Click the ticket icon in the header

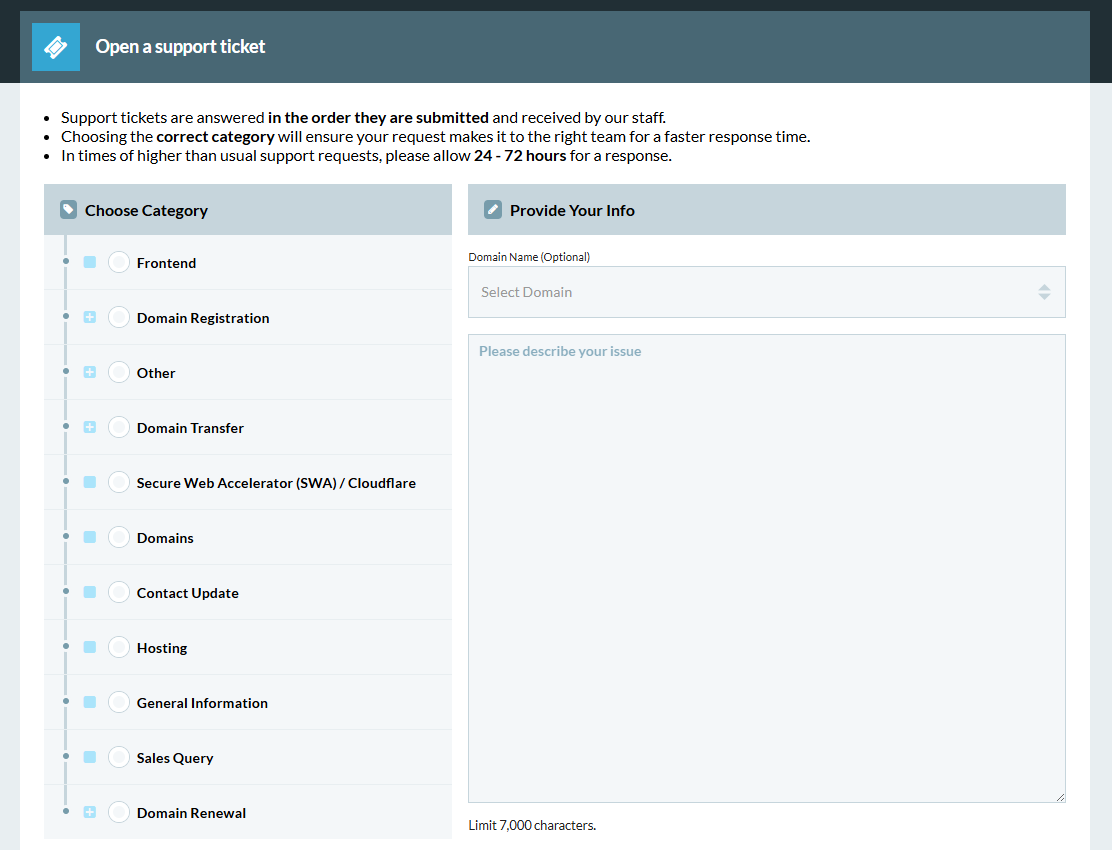[x=56, y=47]
